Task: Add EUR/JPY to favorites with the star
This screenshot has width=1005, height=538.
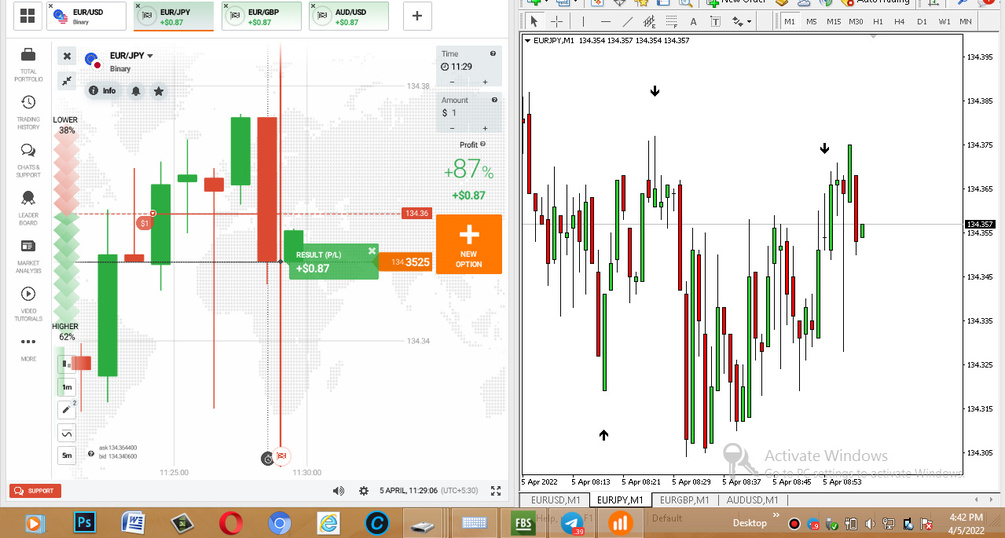Action: coord(158,91)
